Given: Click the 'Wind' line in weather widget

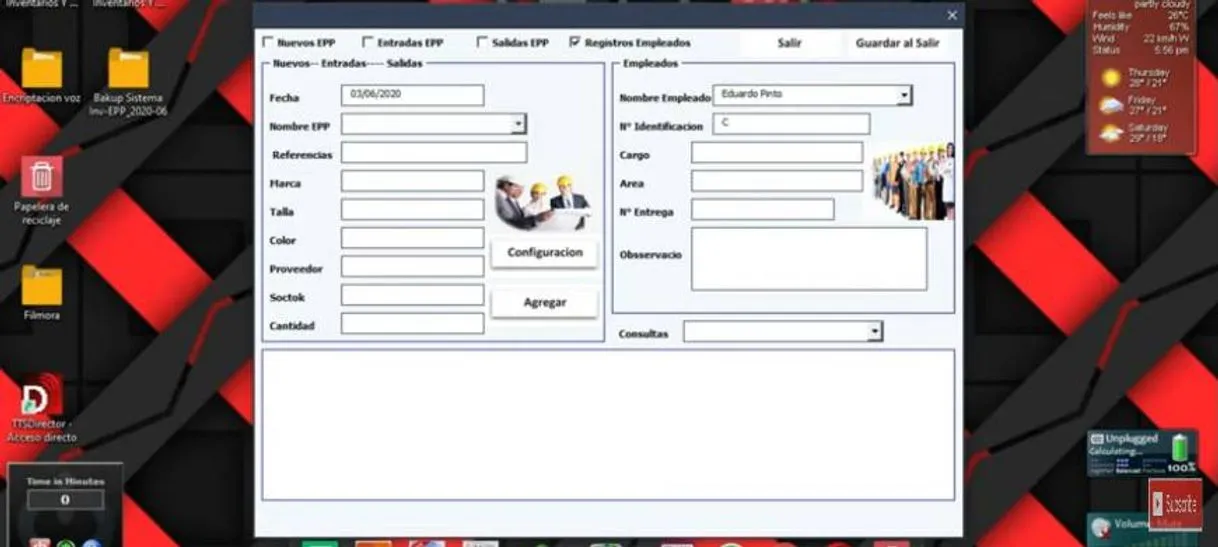Looking at the screenshot, I should pyautogui.click(x=1141, y=38).
